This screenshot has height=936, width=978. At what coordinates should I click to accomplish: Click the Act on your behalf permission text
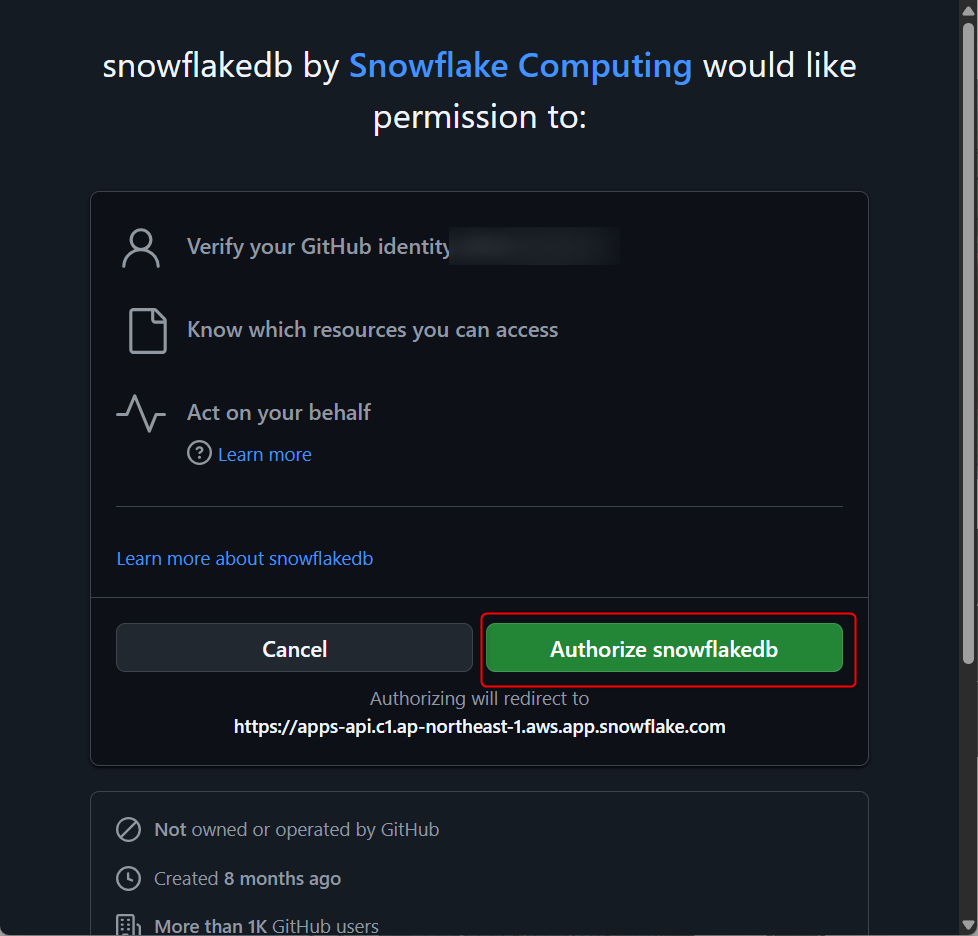coord(278,412)
